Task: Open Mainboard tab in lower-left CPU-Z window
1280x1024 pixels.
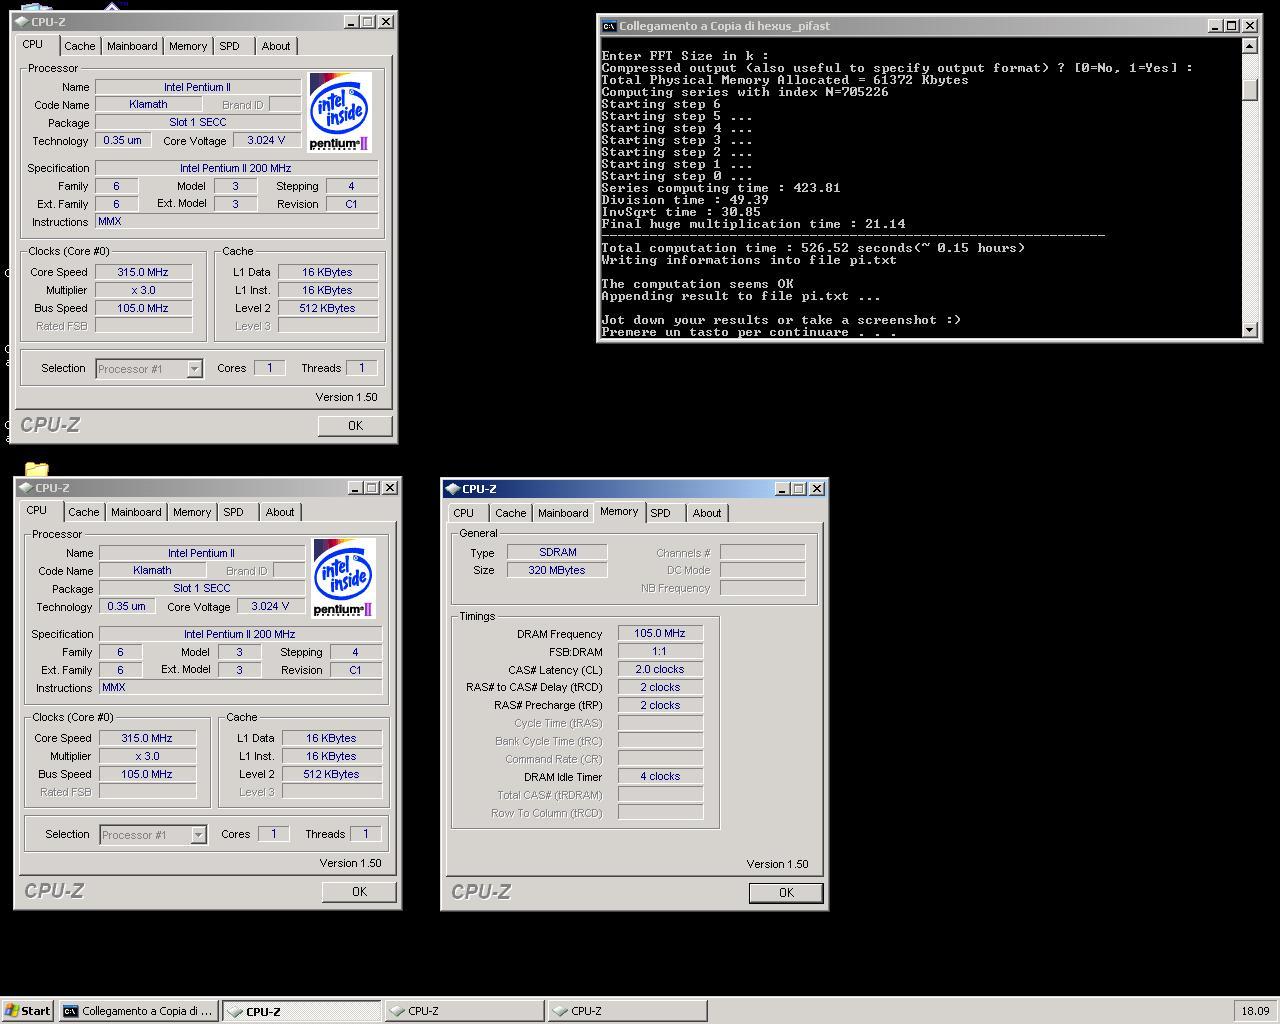Action: click(x=136, y=512)
